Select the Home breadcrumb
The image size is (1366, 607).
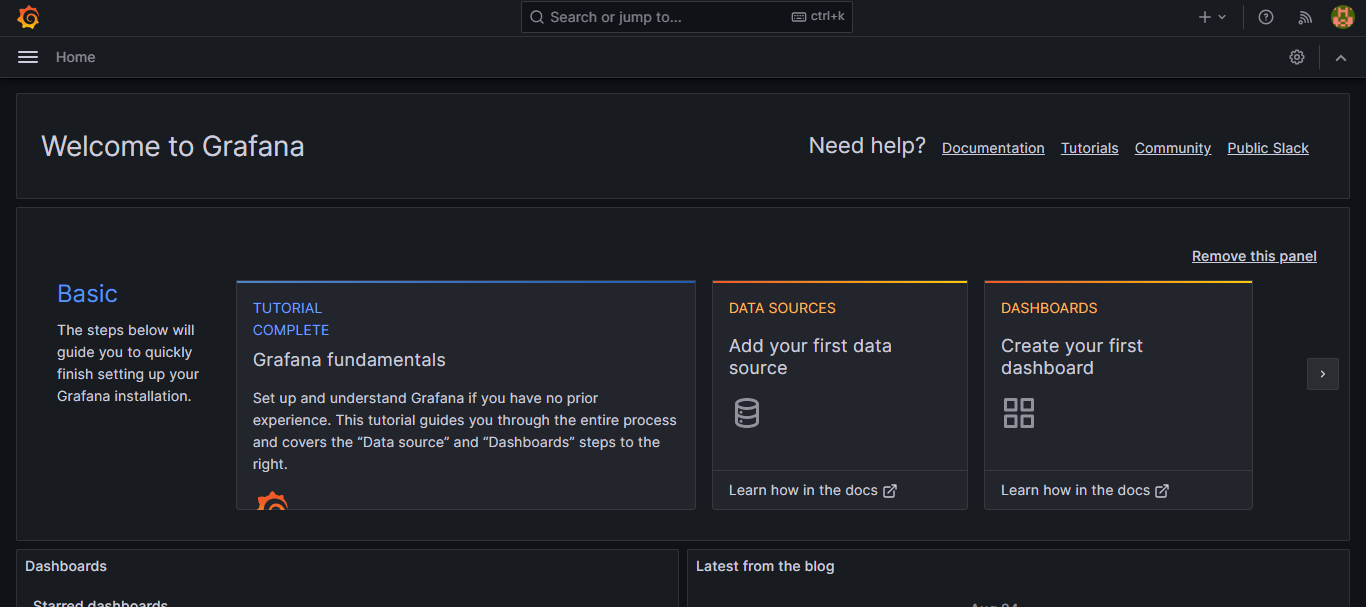click(75, 57)
